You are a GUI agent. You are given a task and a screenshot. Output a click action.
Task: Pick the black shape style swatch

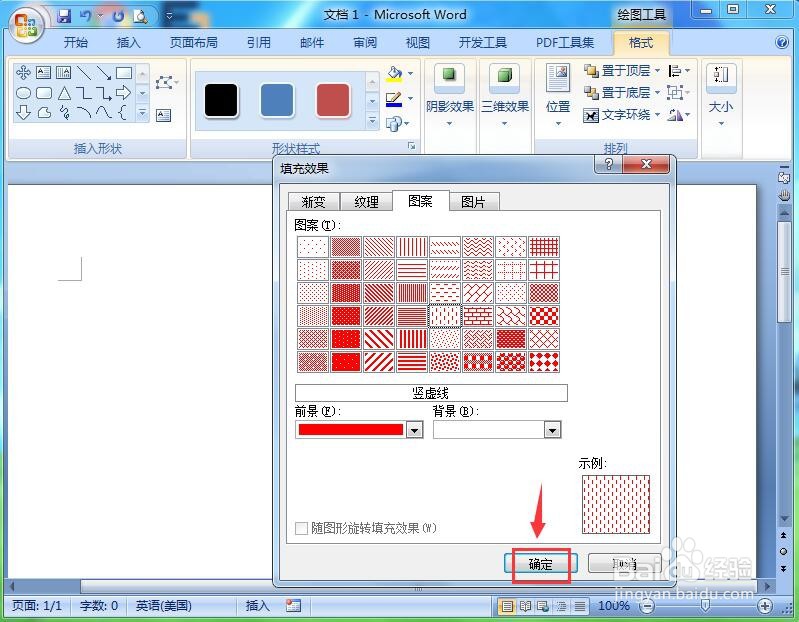tap(221, 100)
